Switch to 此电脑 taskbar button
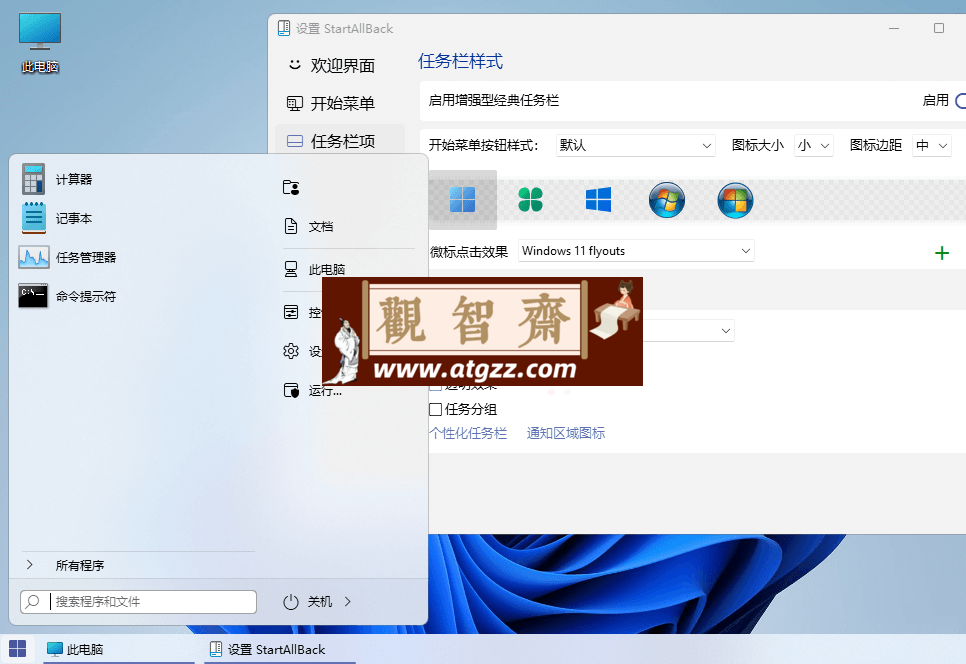966x664 pixels. click(x=119, y=649)
